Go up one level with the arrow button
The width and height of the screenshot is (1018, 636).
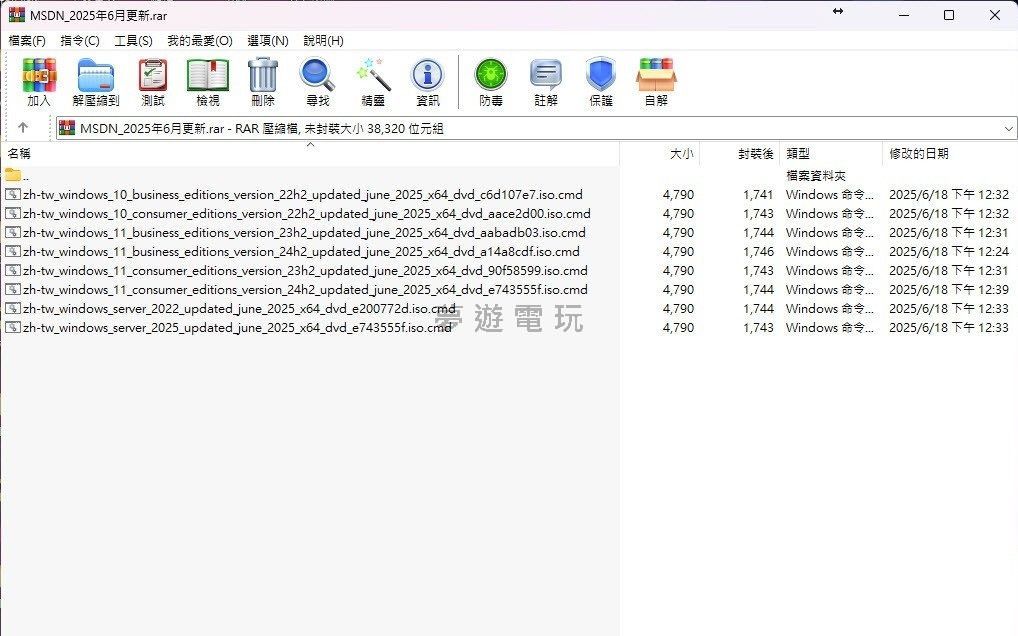(x=23, y=128)
